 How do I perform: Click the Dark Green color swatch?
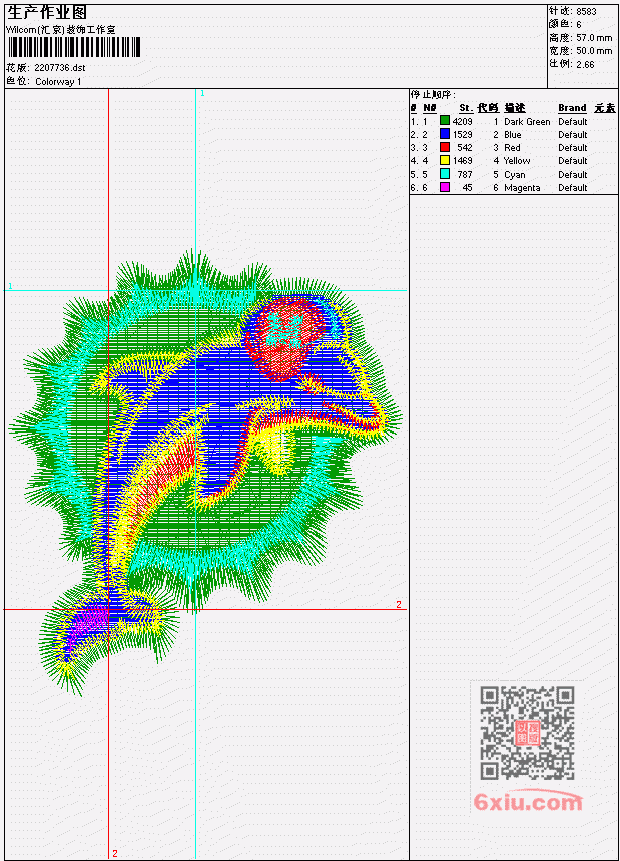click(445, 121)
